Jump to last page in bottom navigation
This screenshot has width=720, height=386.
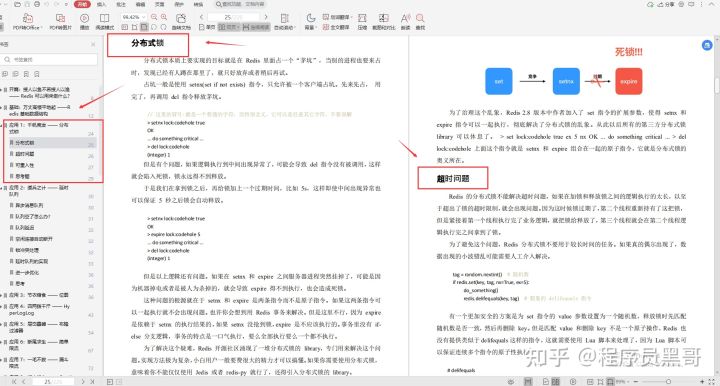93,381
